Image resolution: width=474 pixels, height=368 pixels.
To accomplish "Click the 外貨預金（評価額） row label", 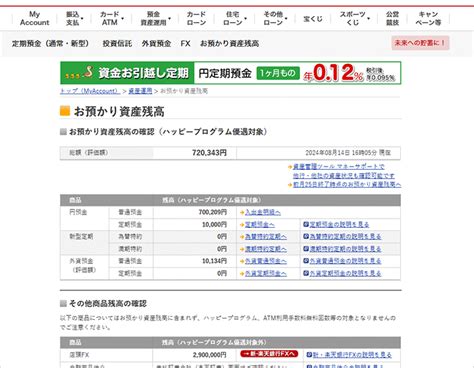I will tap(82, 265).
